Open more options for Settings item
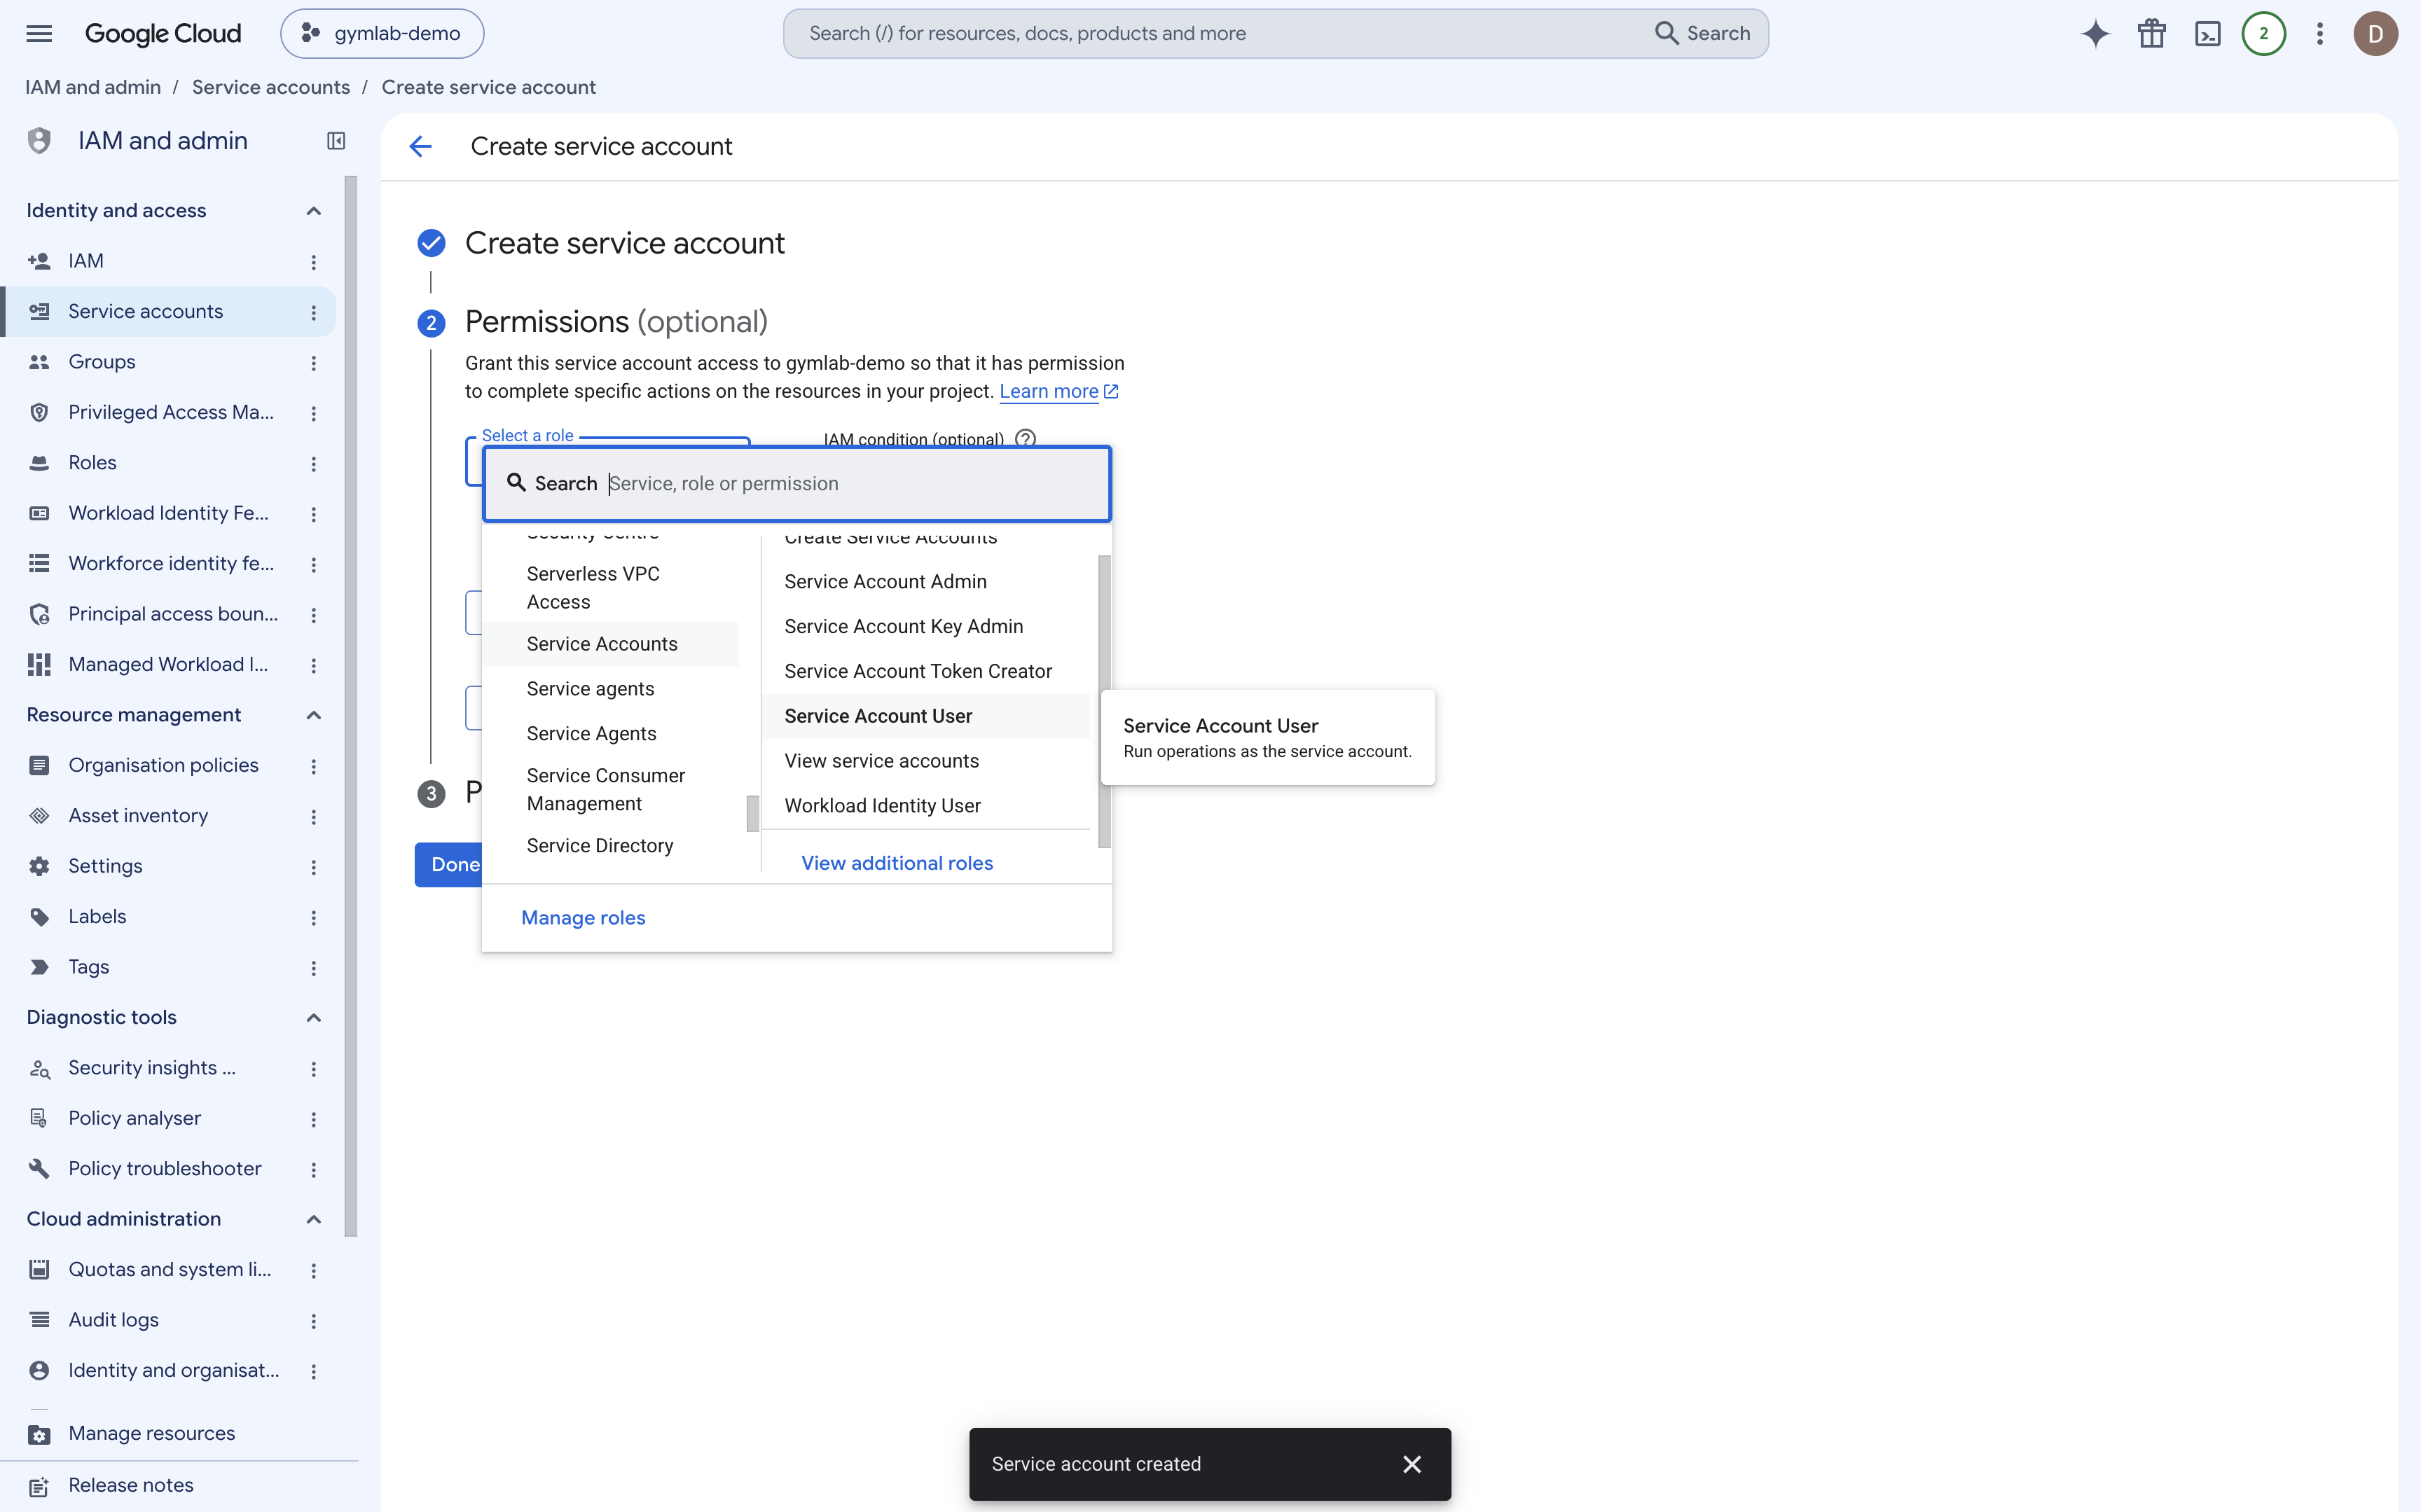This screenshot has height=1512, width=2421. click(313, 866)
